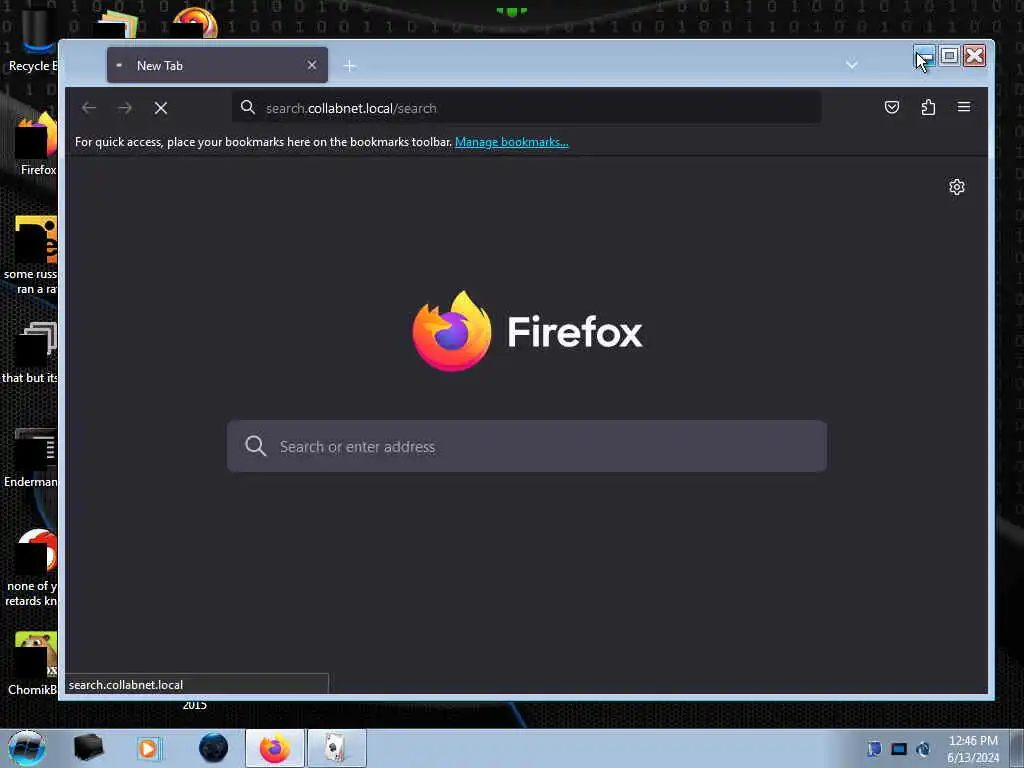
Task: Open the 'none of y' desktop icon
Action: [x=33, y=568]
